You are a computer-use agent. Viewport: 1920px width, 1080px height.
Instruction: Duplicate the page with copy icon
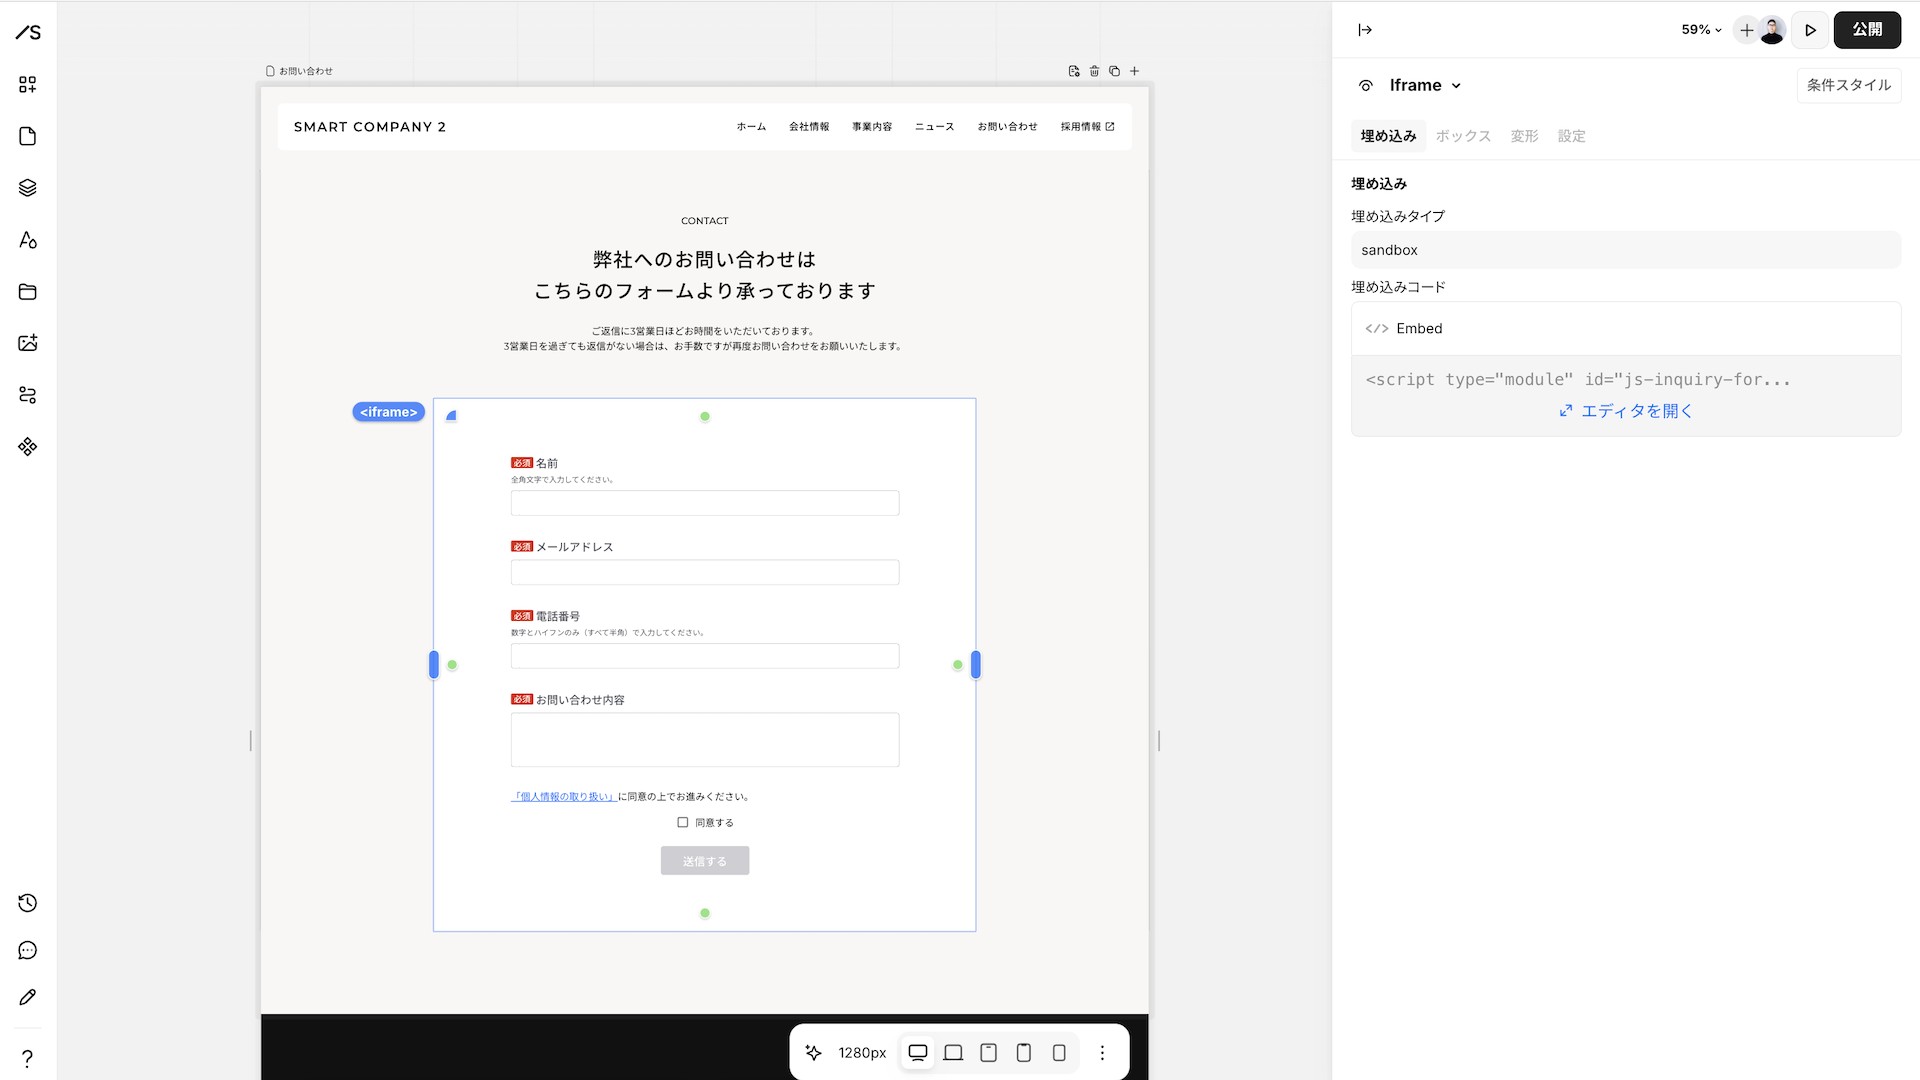pyautogui.click(x=1114, y=71)
